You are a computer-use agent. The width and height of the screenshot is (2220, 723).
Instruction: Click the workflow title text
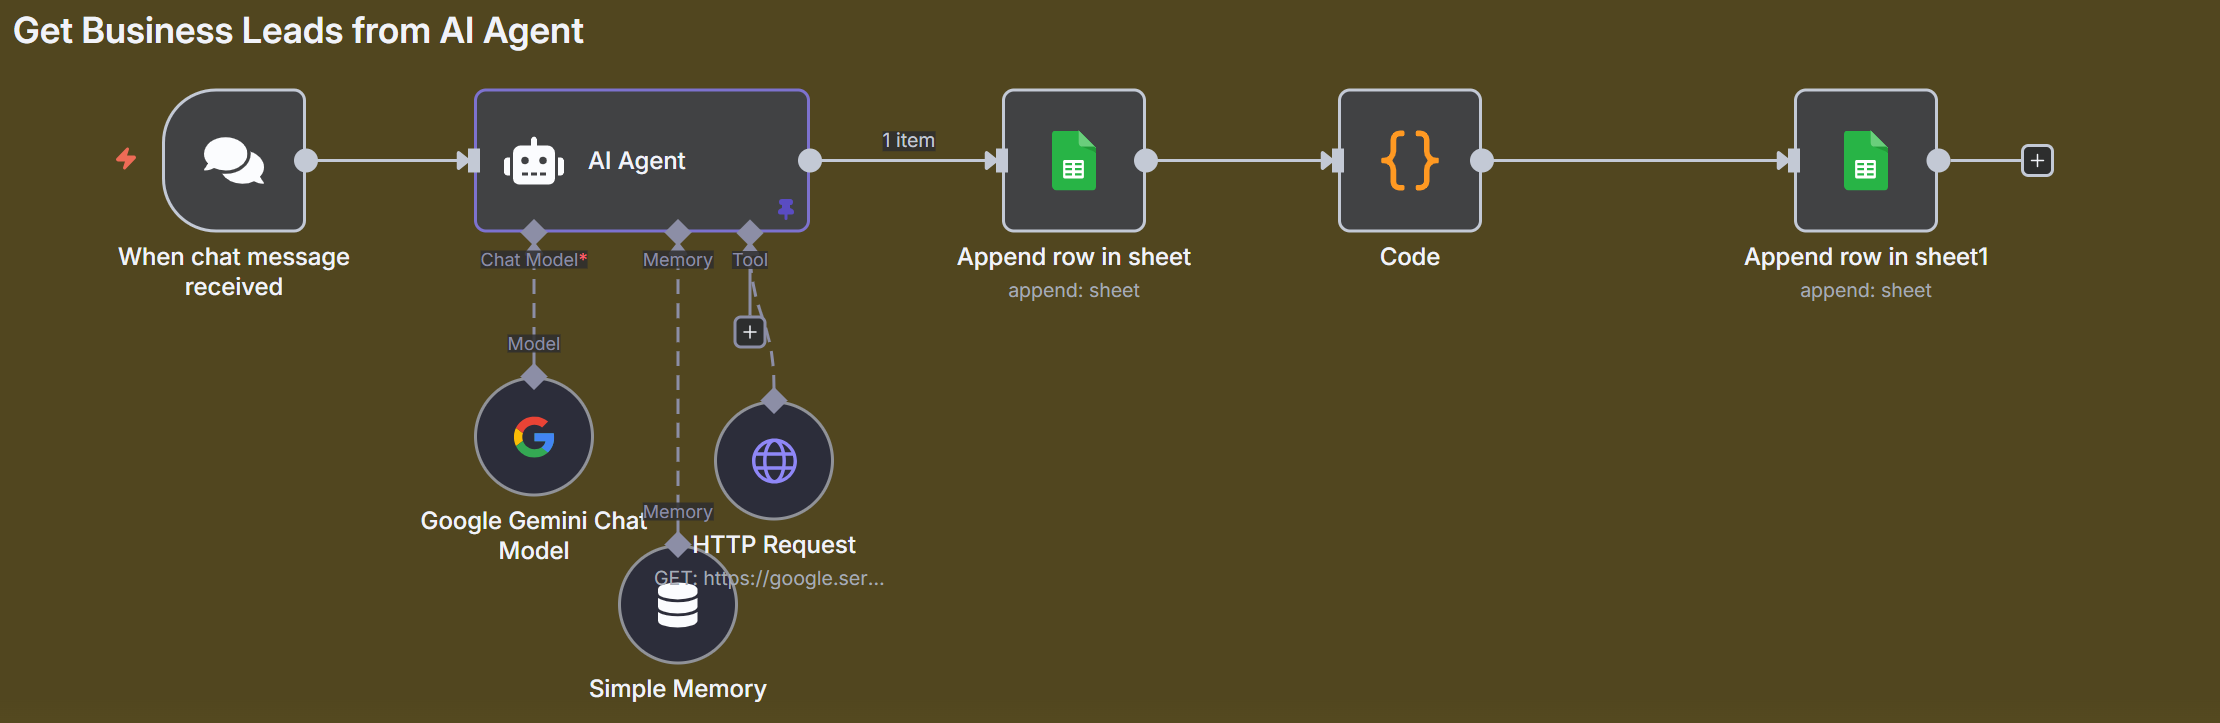pos(298,31)
